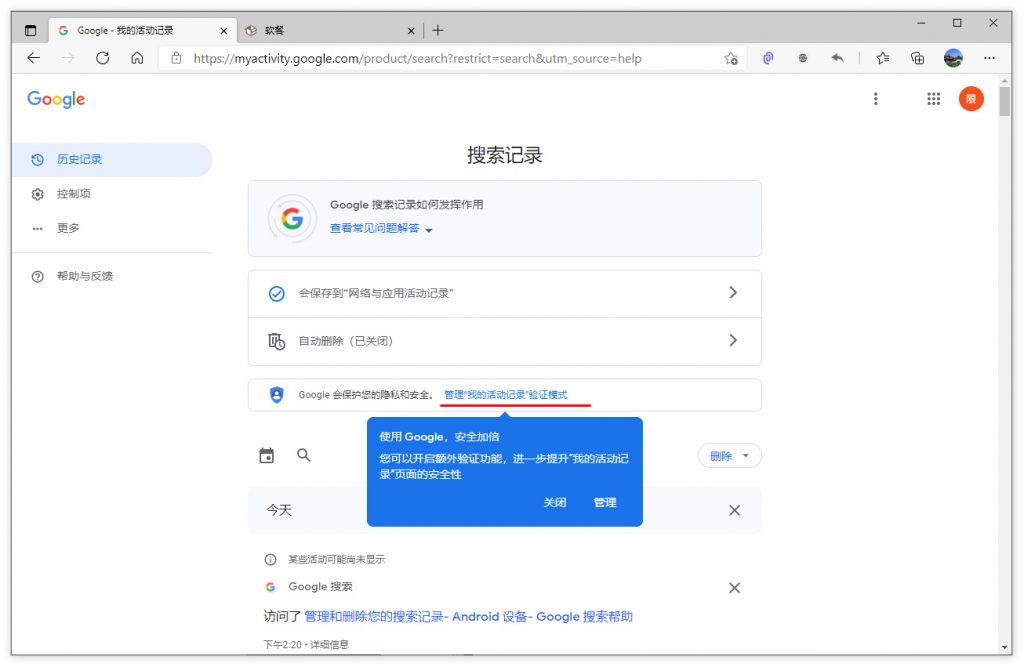Reload the page with the refresh icon
This screenshot has width=1024, height=667.
tap(103, 58)
